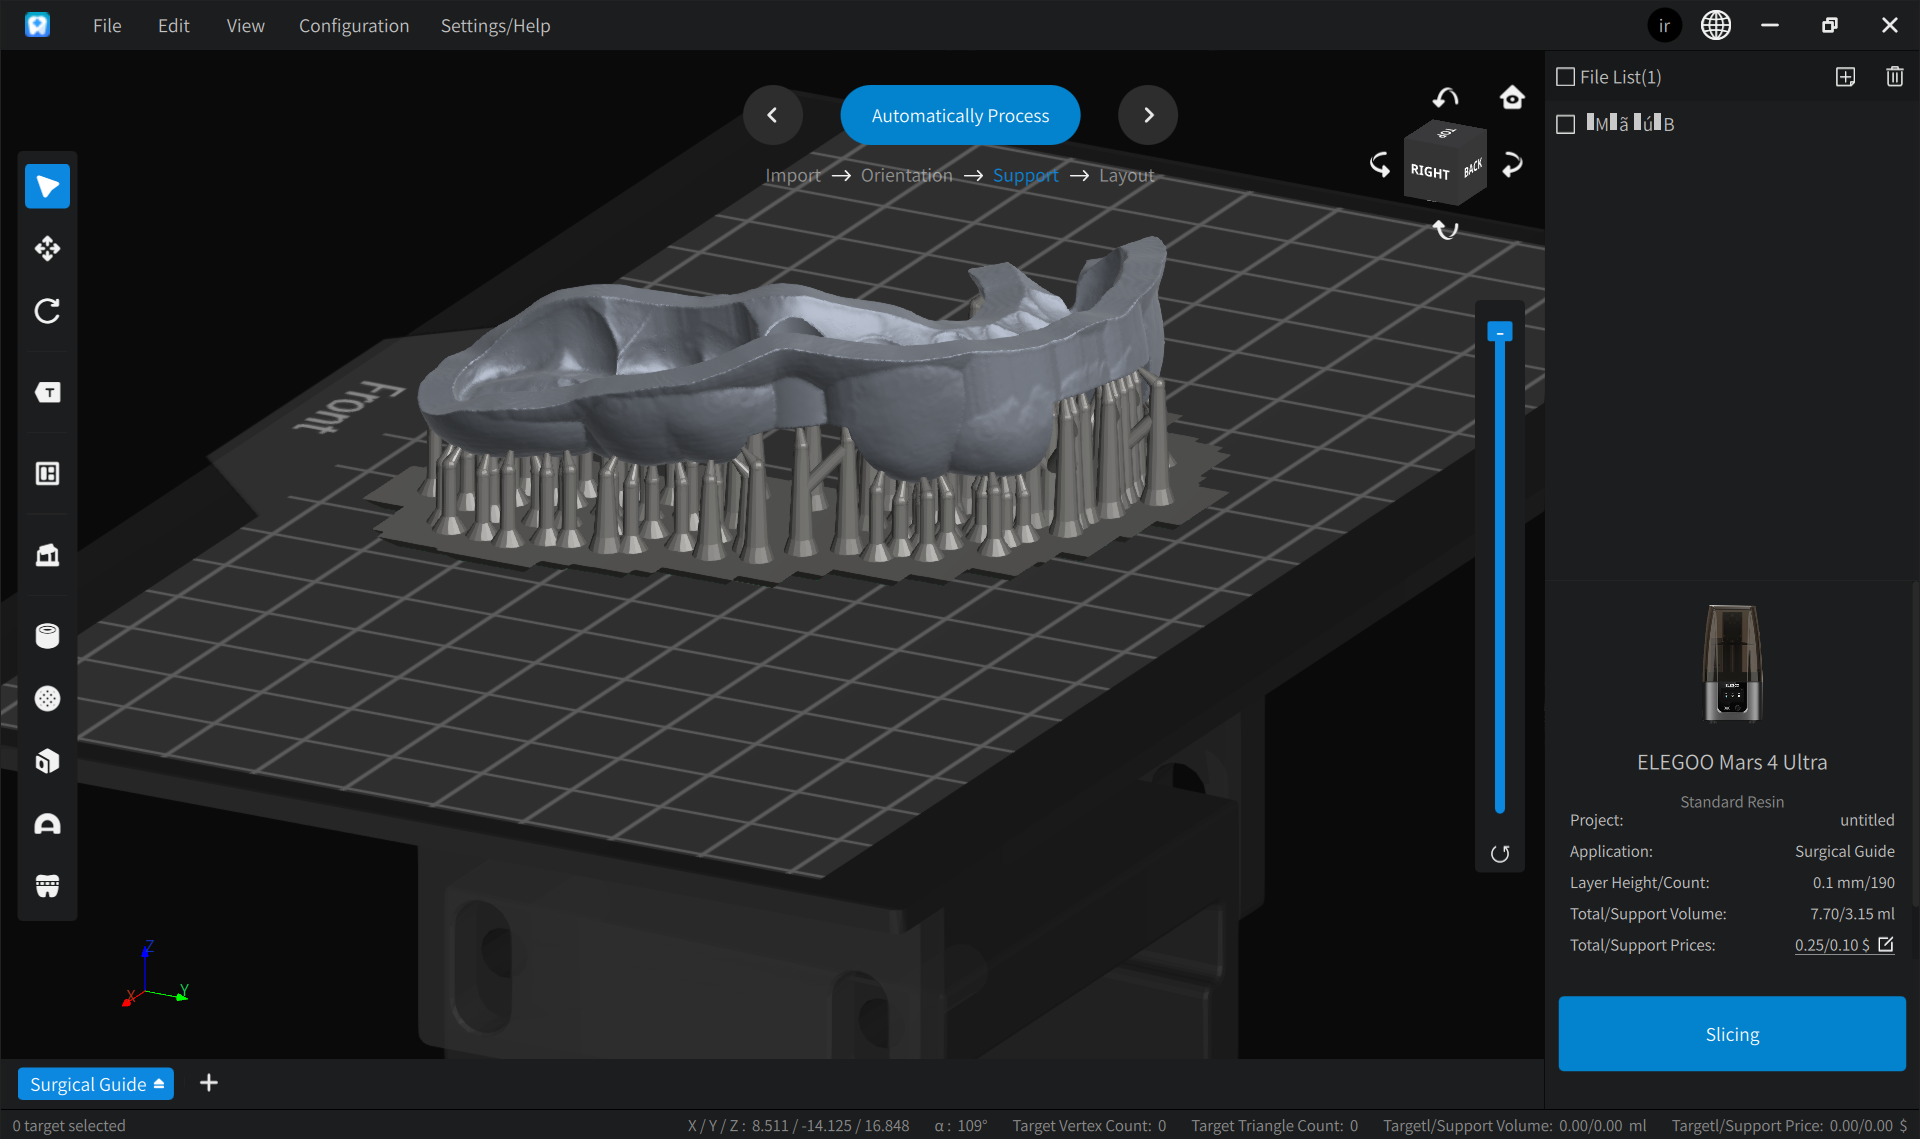
Task: Select the arrow selection tool
Action: pos(47,186)
